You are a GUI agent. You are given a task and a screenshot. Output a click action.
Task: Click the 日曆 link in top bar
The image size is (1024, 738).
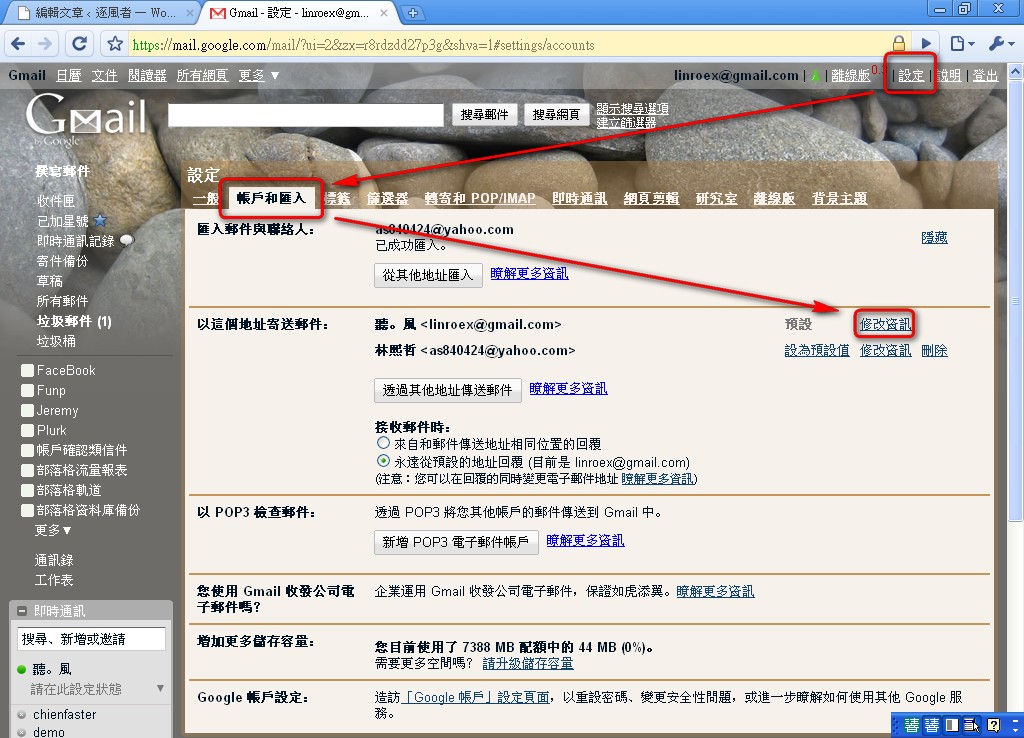click(x=69, y=76)
